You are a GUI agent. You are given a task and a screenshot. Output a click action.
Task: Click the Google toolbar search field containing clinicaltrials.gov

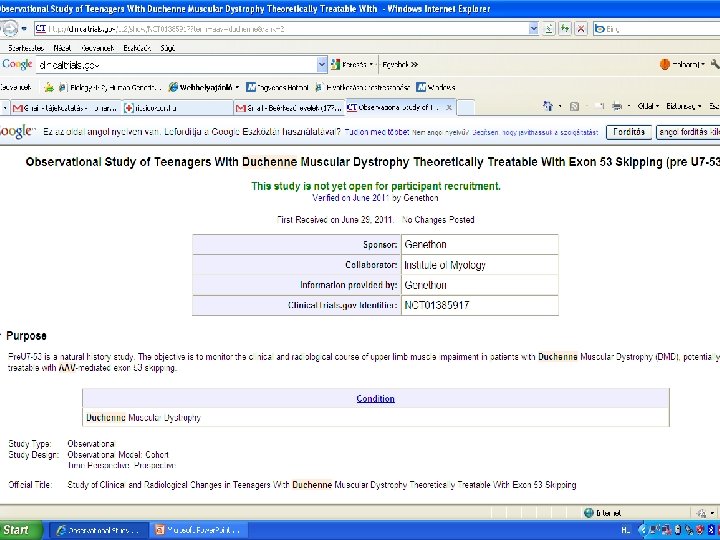tap(176, 65)
